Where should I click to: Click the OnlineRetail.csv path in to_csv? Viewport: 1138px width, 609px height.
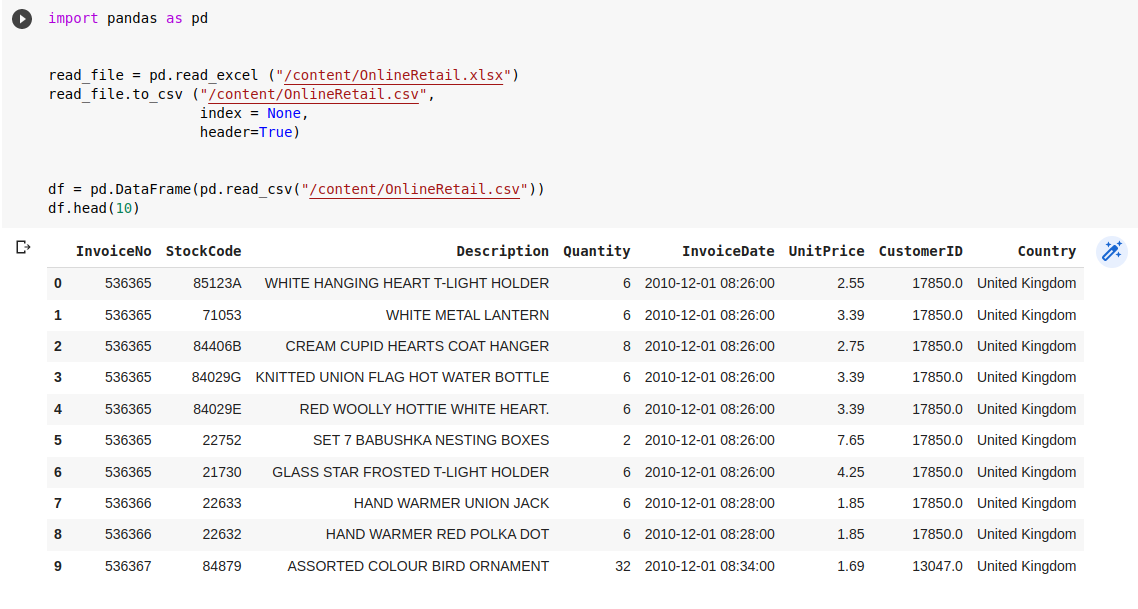(315, 95)
